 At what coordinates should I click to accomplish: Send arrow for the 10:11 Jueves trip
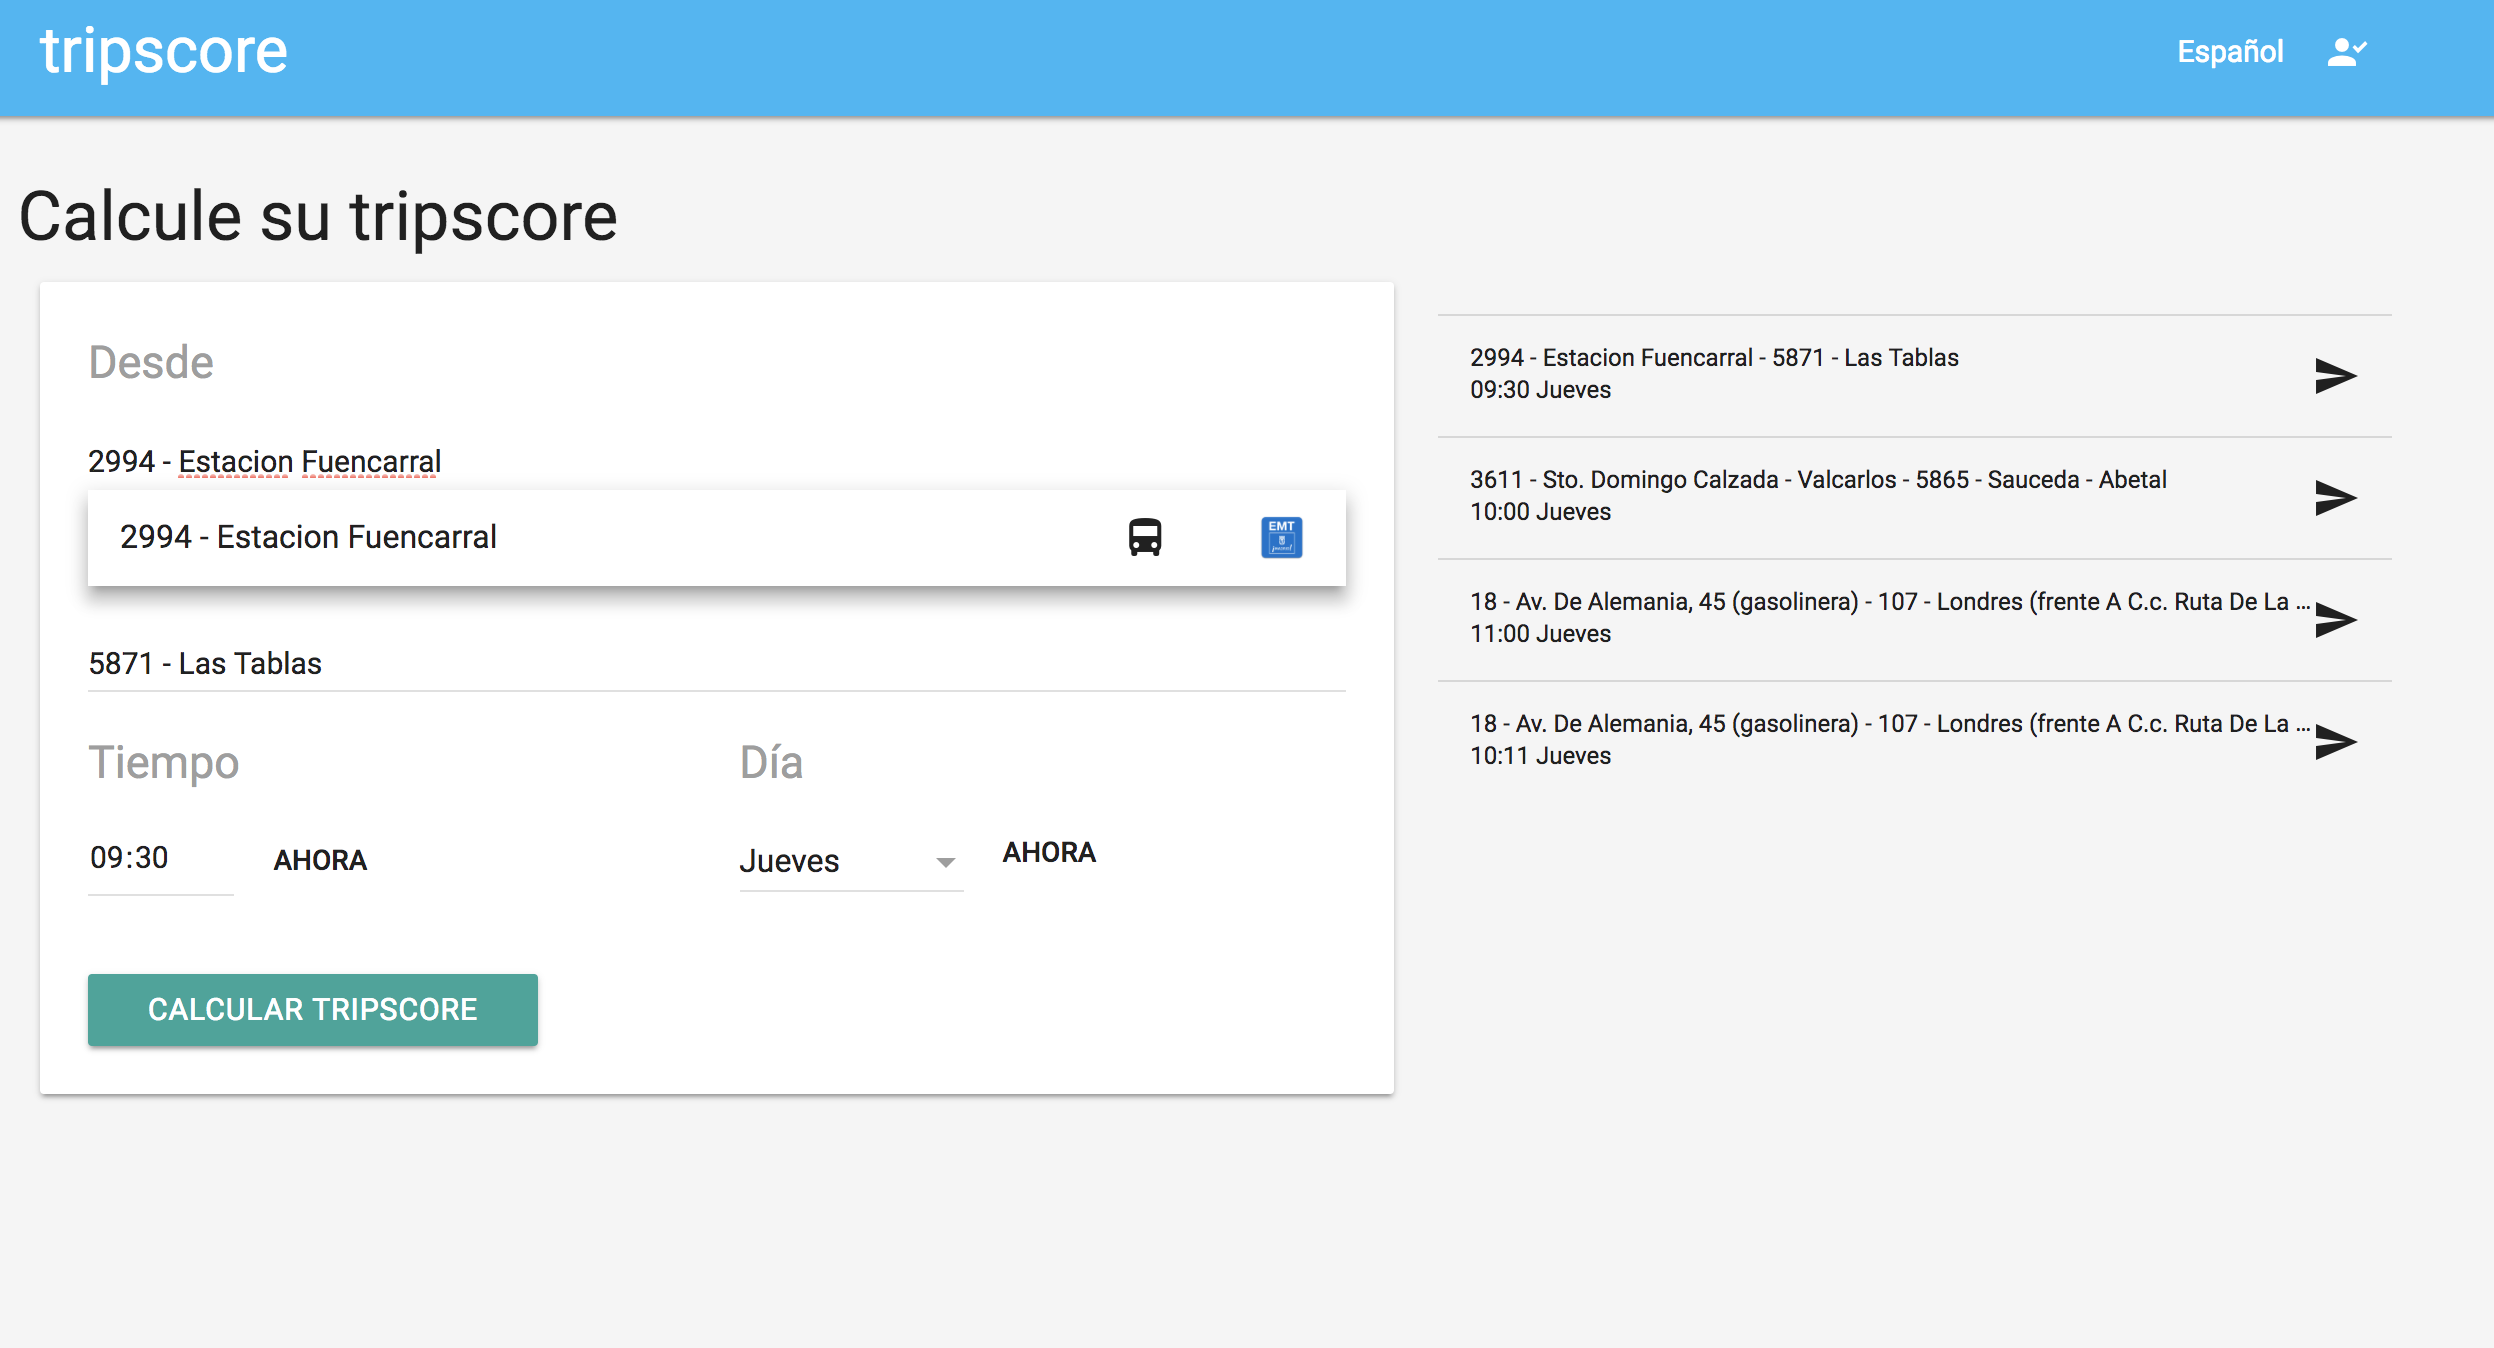(2336, 742)
